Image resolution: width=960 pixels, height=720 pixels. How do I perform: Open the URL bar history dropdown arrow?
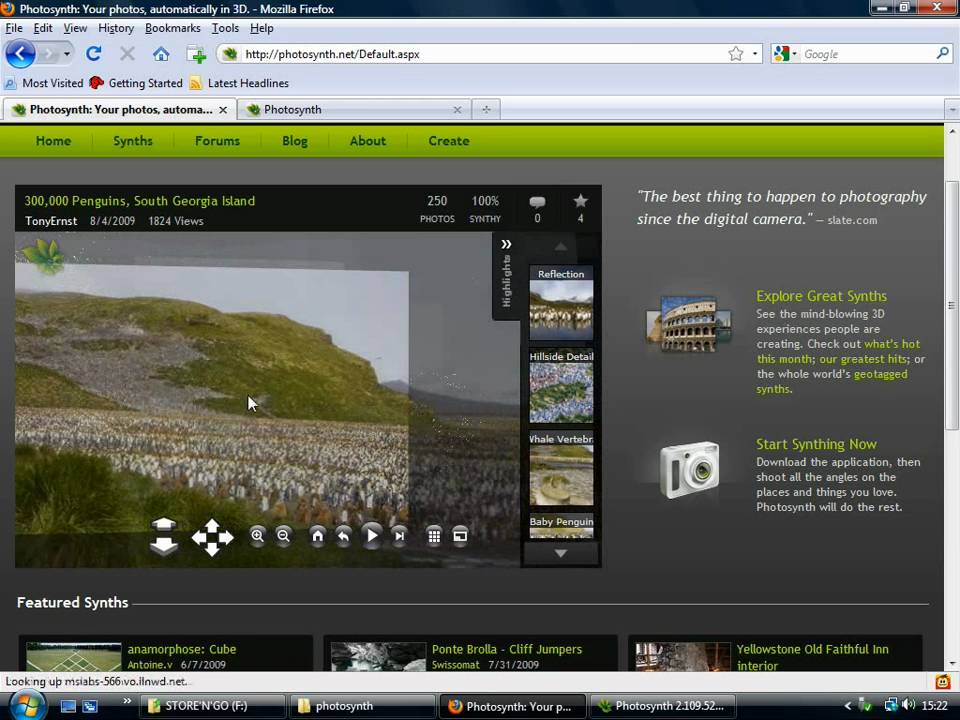(x=755, y=54)
